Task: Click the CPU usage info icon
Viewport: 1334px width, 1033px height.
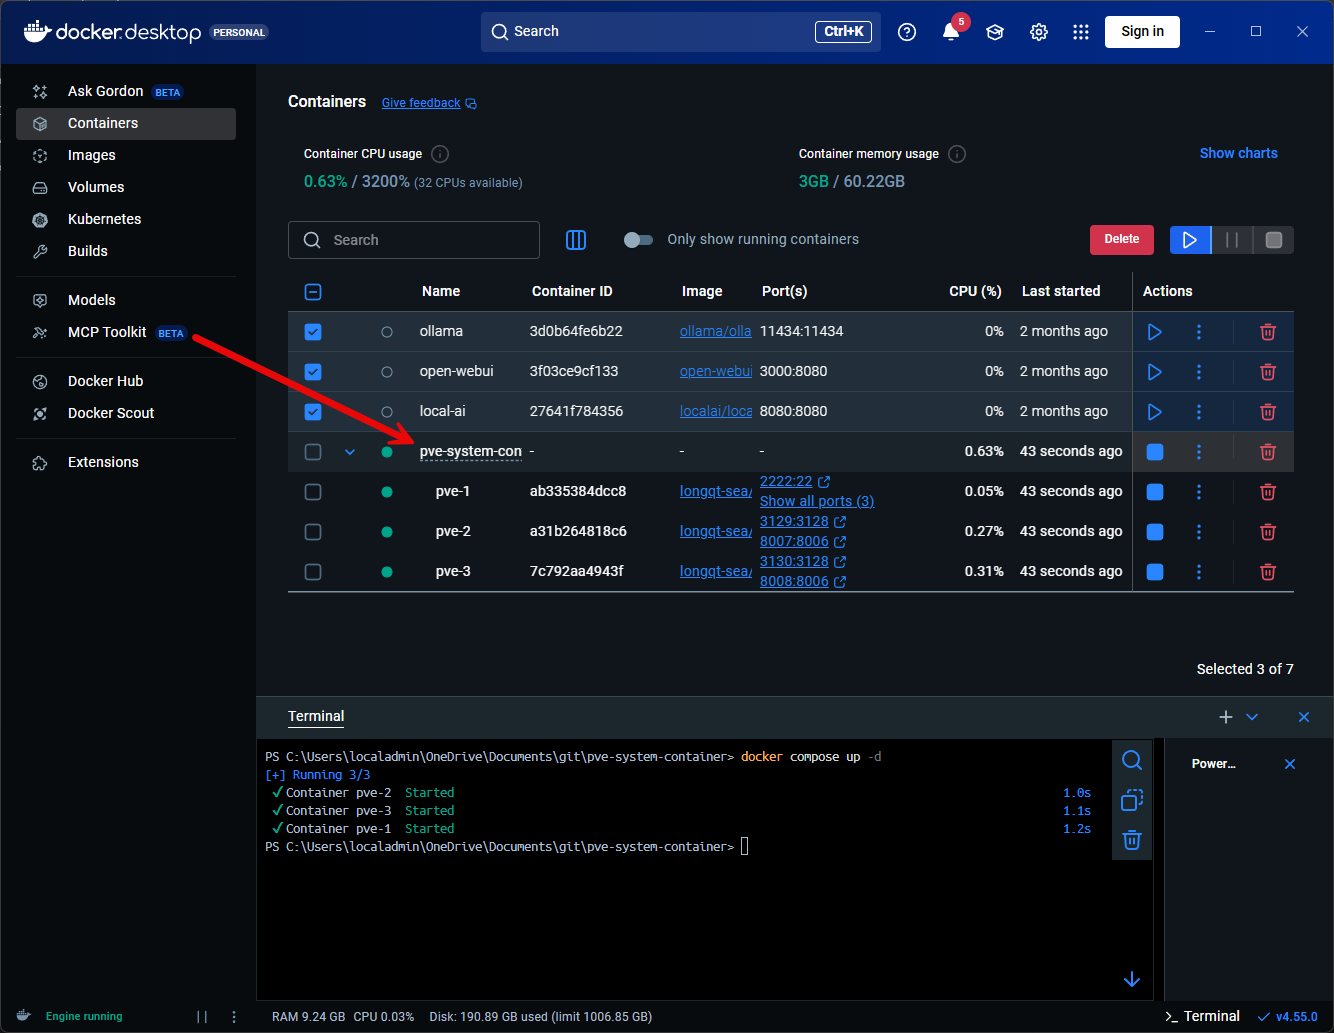Action: tap(440, 154)
